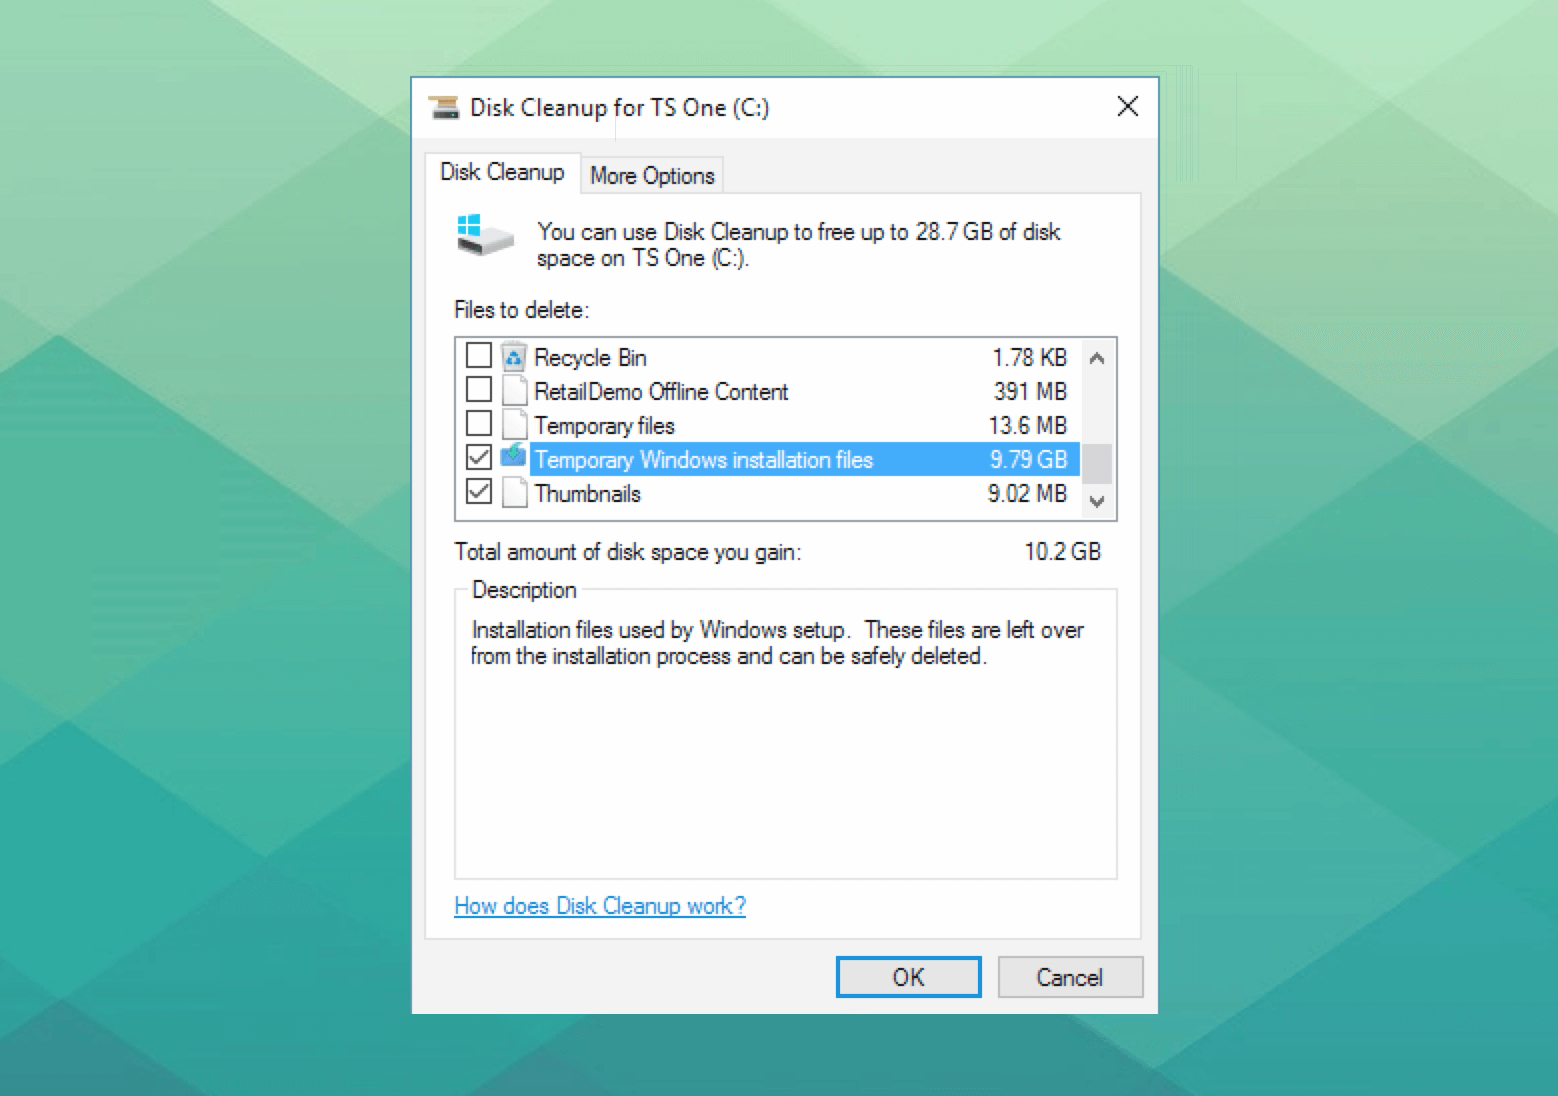This screenshot has width=1558, height=1096.
Task: Click the Temporary Windows installation files icon
Action: (514, 456)
